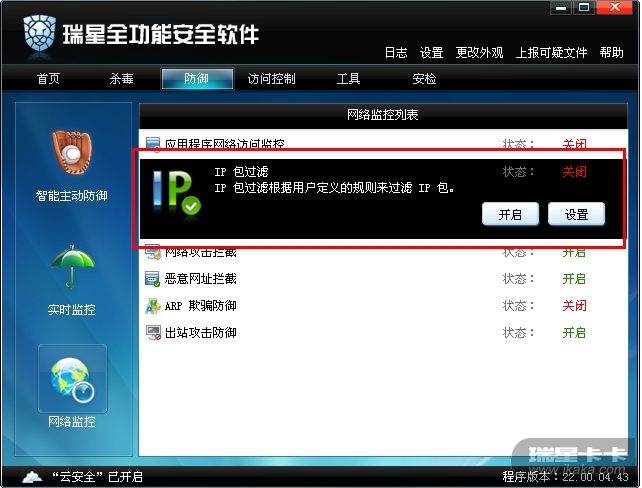This screenshot has width=642, height=488.
Task: Minimize the Rising security window
Action: [561, 8]
